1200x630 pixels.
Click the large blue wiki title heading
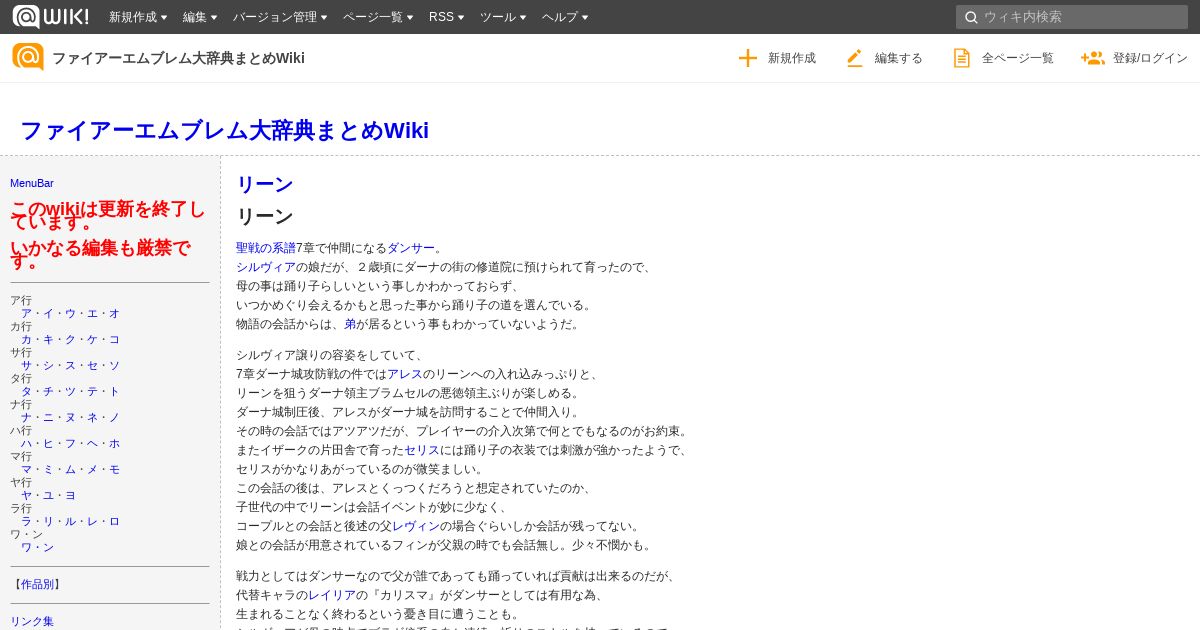pos(224,130)
